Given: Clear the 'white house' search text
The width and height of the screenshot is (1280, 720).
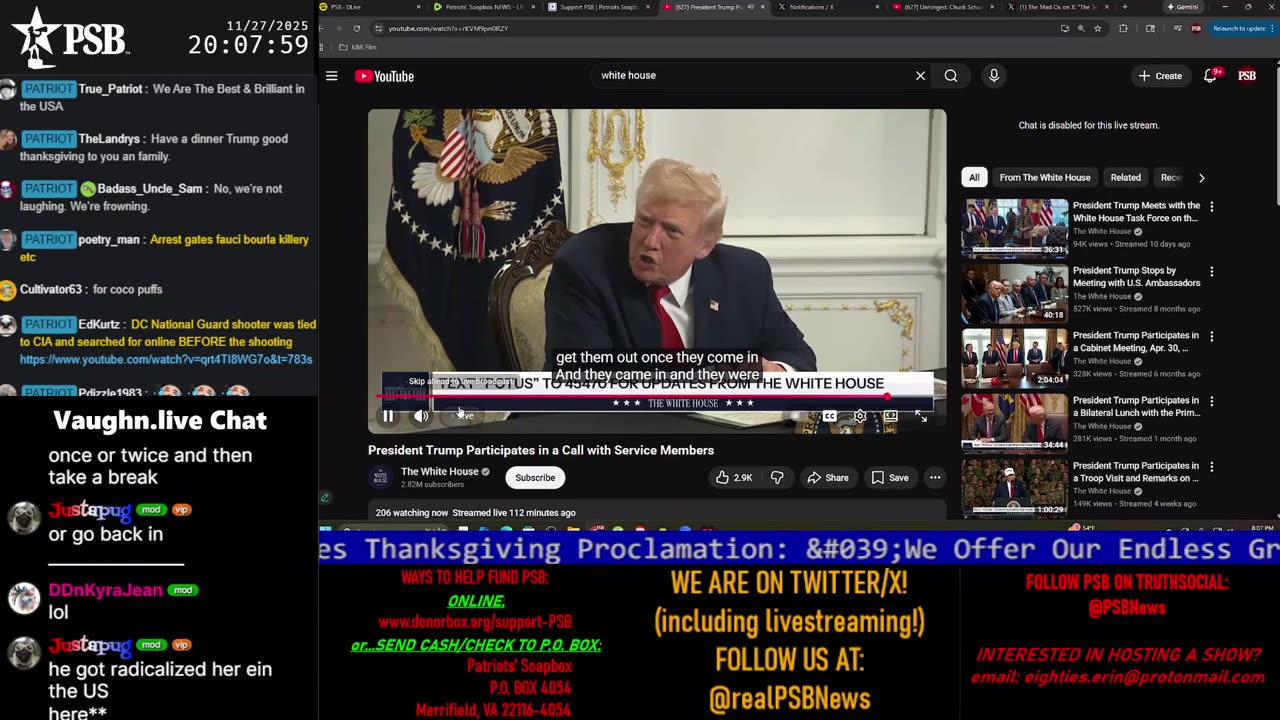Looking at the screenshot, I should click(x=920, y=75).
